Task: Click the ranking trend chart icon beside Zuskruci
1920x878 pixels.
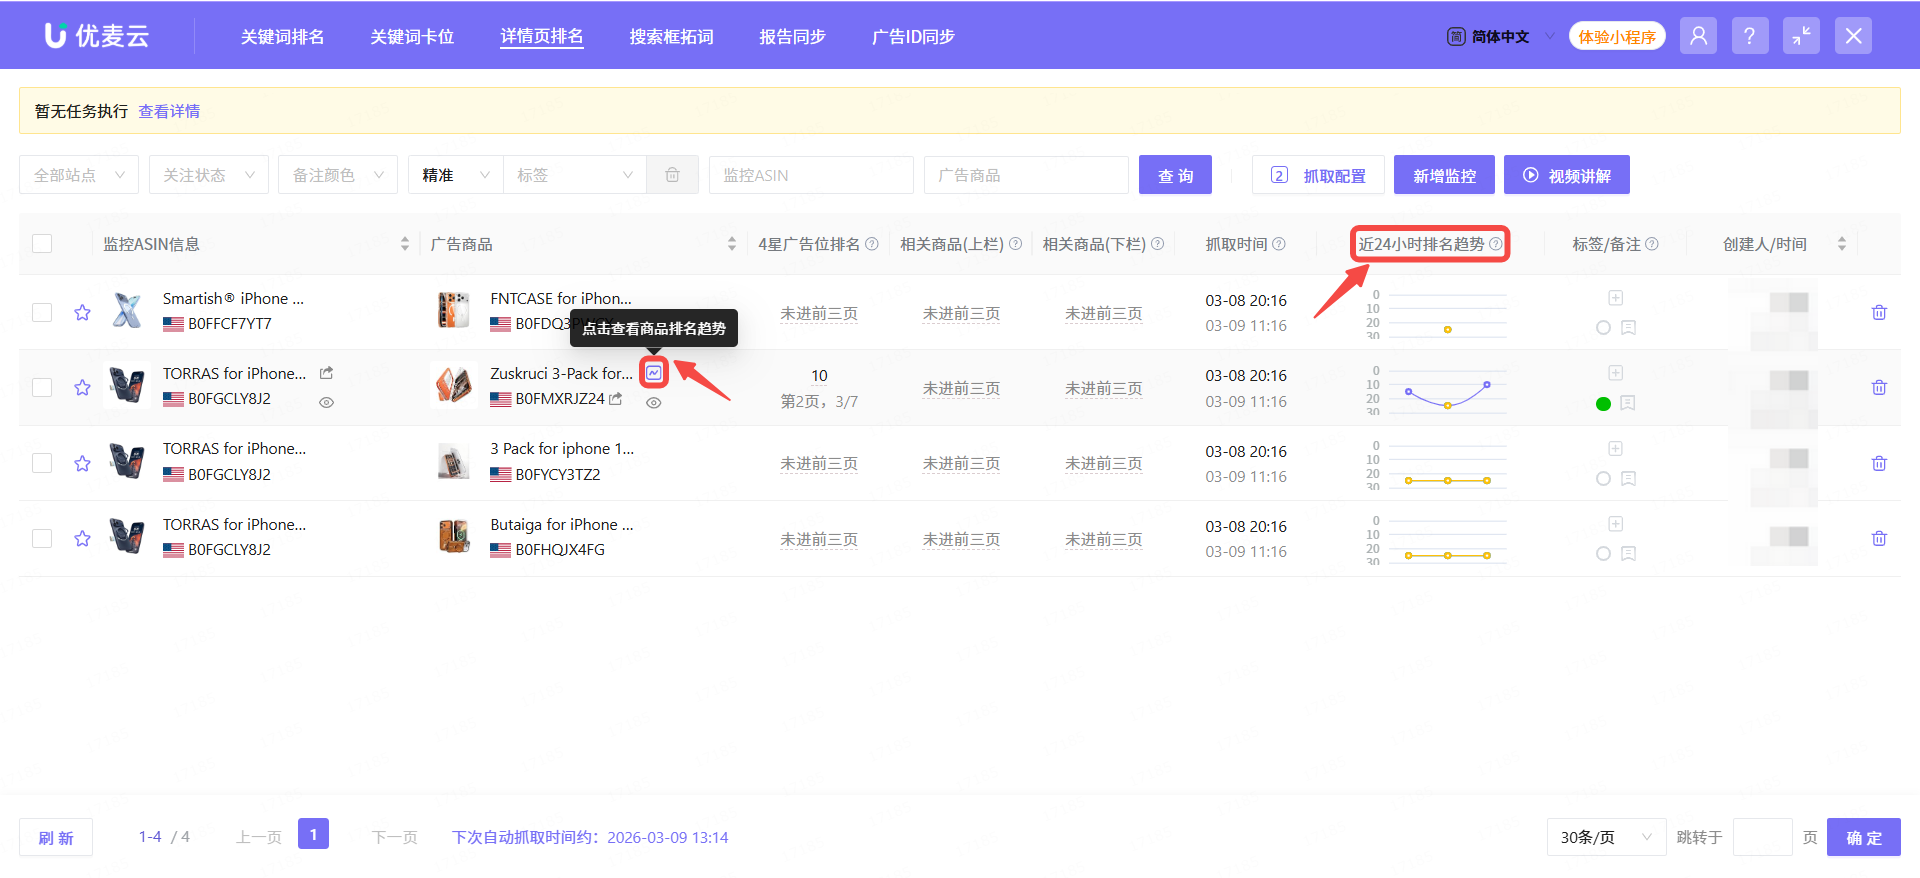Action: pos(653,373)
